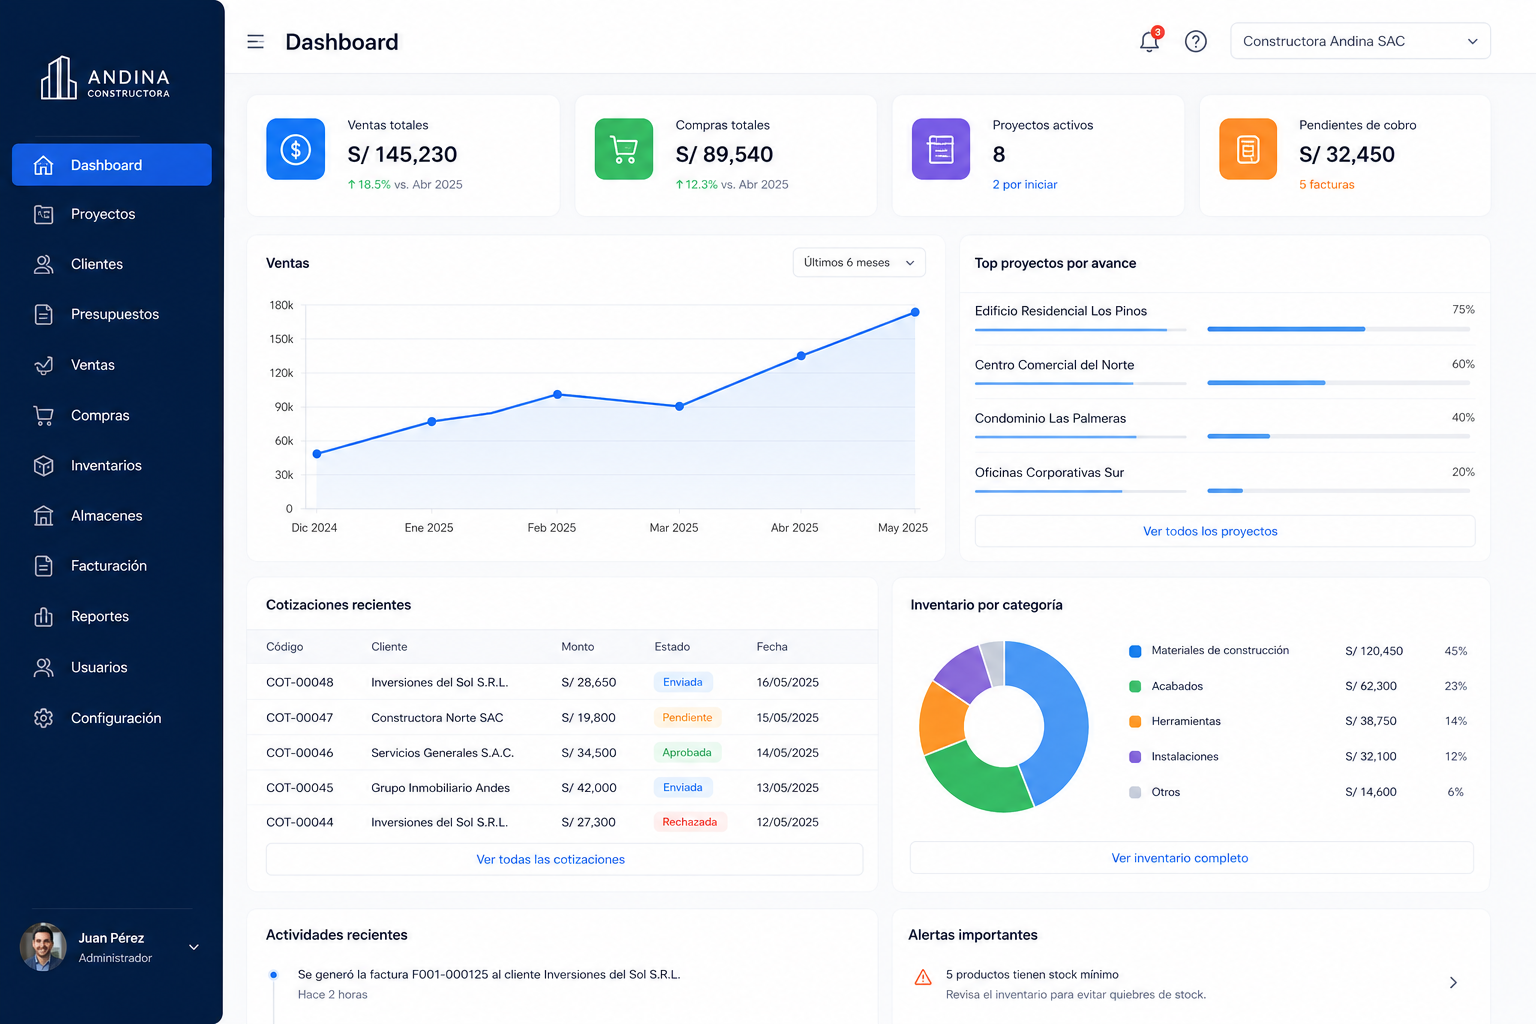Click the Almacenes warehouse icon
Screen dimensions: 1536x1024
pos(43,516)
